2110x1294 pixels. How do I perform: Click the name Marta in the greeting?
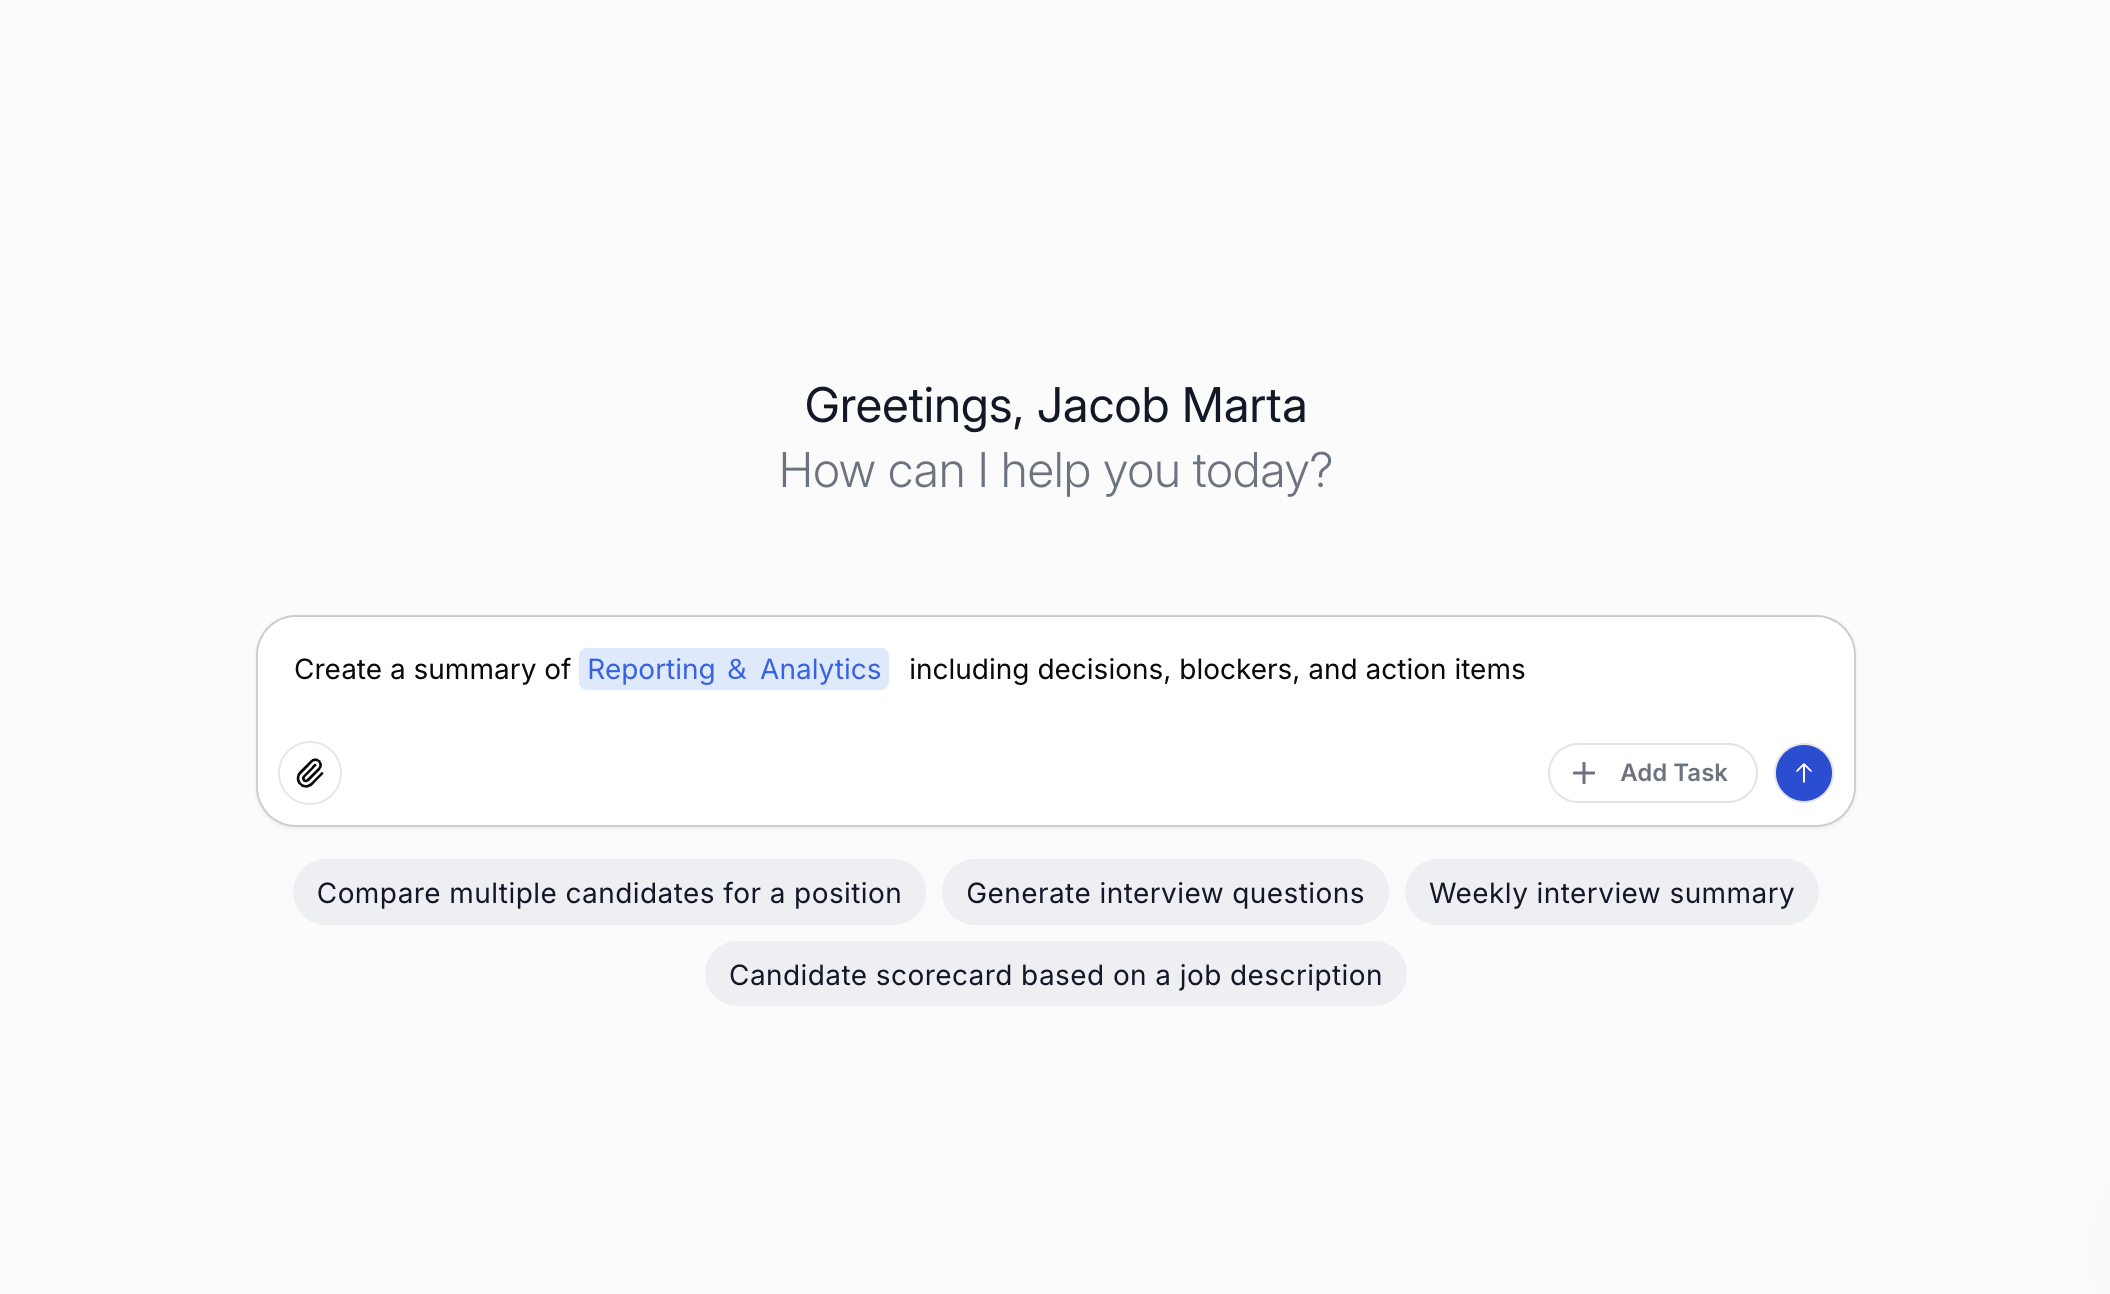[1244, 405]
